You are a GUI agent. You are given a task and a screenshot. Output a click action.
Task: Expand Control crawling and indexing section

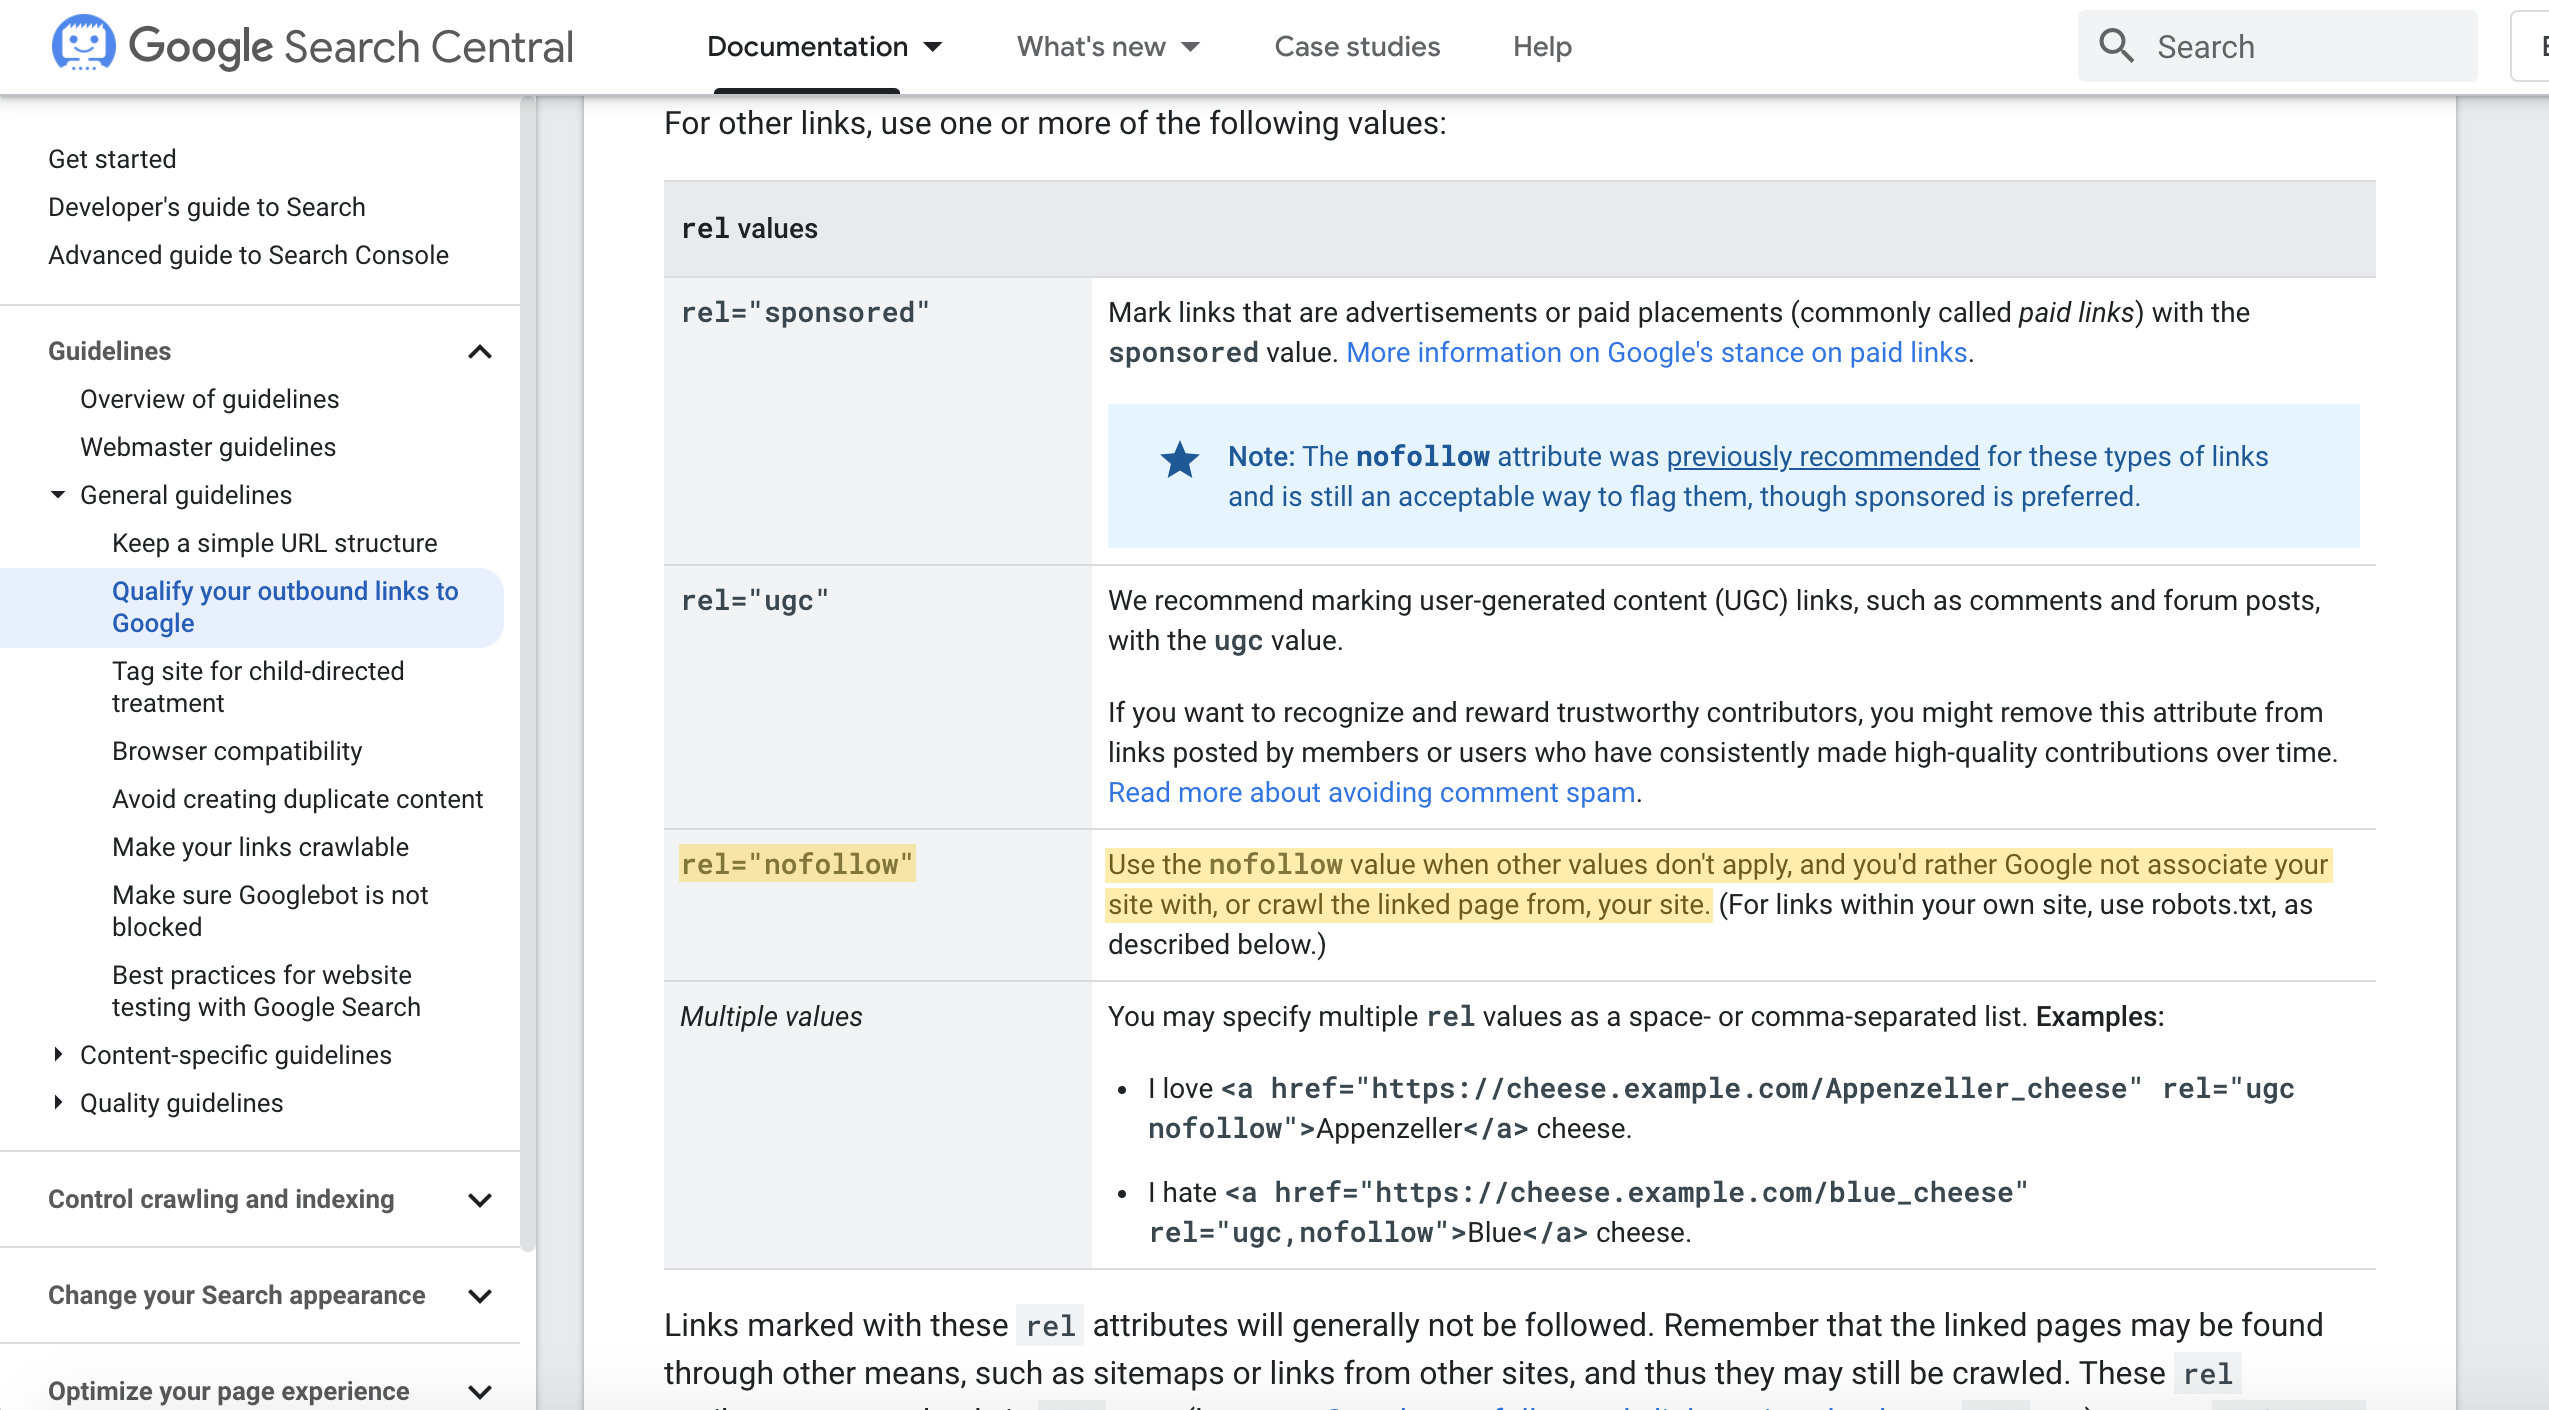click(480, 1199)
